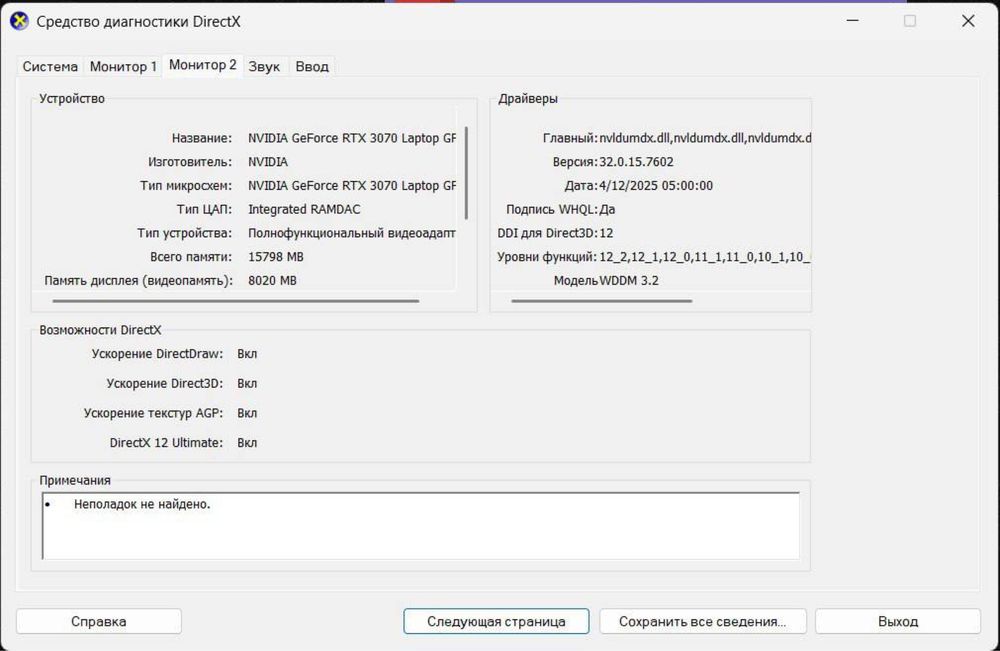Click horizontal scrollbar under Драйверы list
This screenshot has width=1000, height=651.
(601, 301)
